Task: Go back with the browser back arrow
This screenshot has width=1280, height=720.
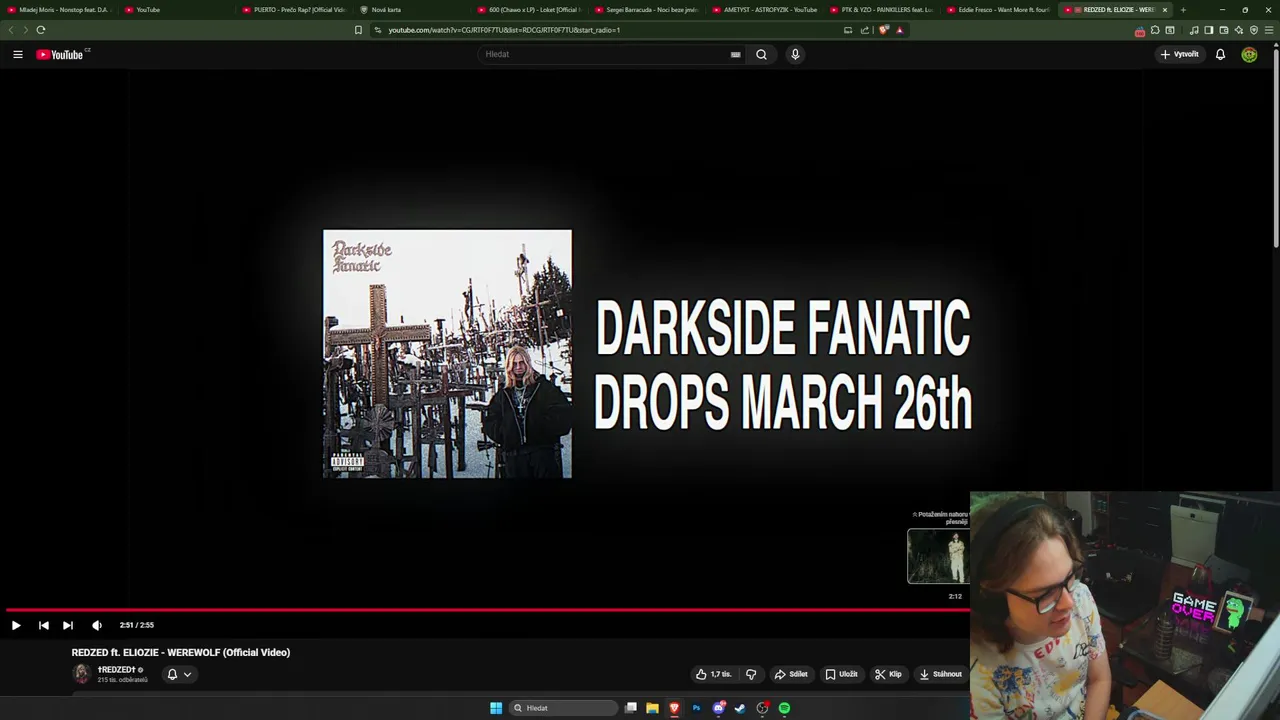Action: [x=11, y=30]
